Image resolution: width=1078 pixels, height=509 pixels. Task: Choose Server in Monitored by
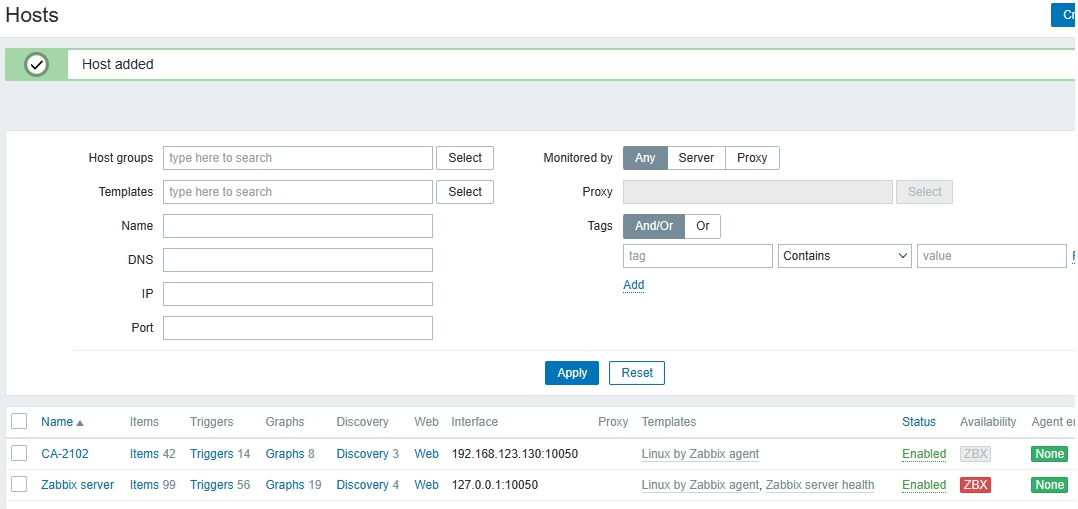(696, 158)
